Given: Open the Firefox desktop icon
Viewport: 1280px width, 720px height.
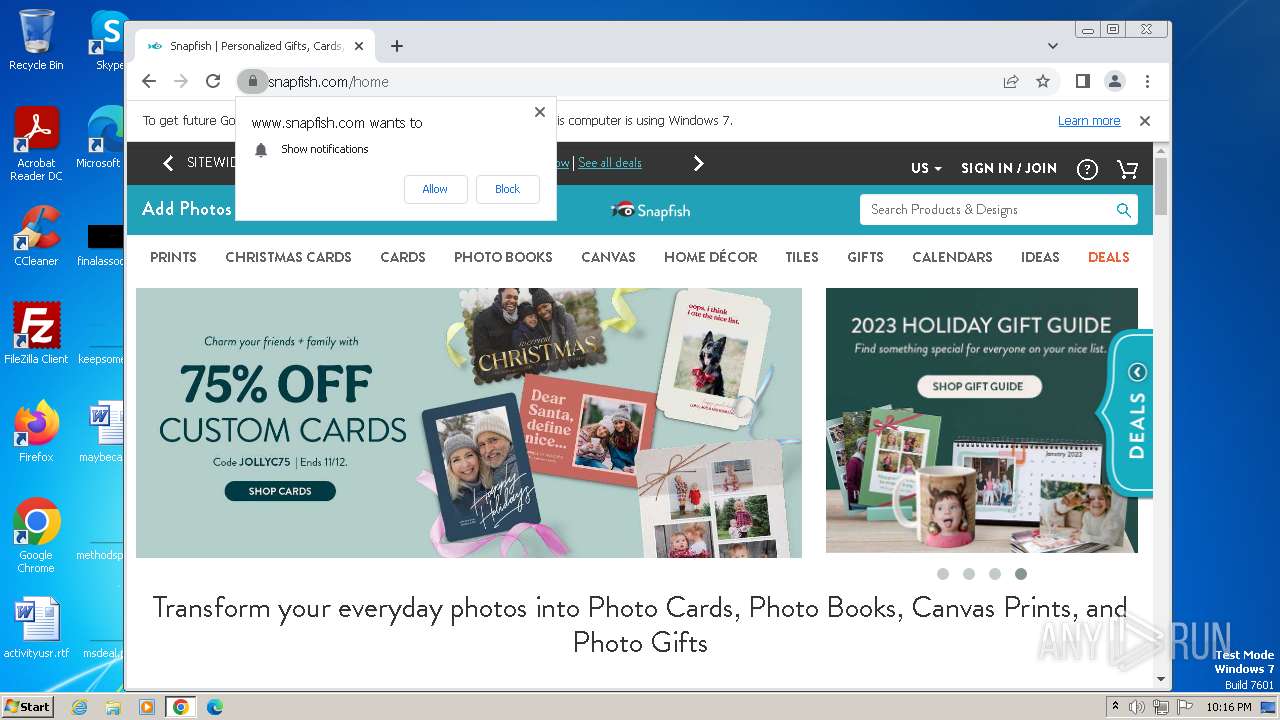Looking at the screenshot, I should tap(36, 431).
